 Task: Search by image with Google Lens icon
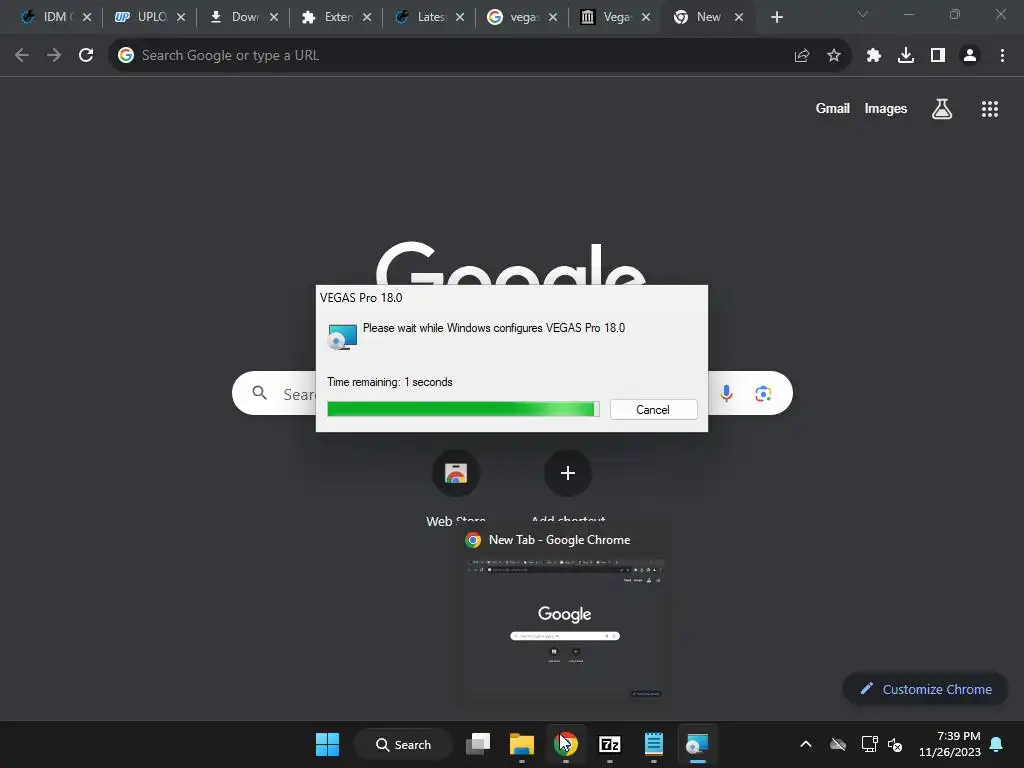(x=763, y=393)
